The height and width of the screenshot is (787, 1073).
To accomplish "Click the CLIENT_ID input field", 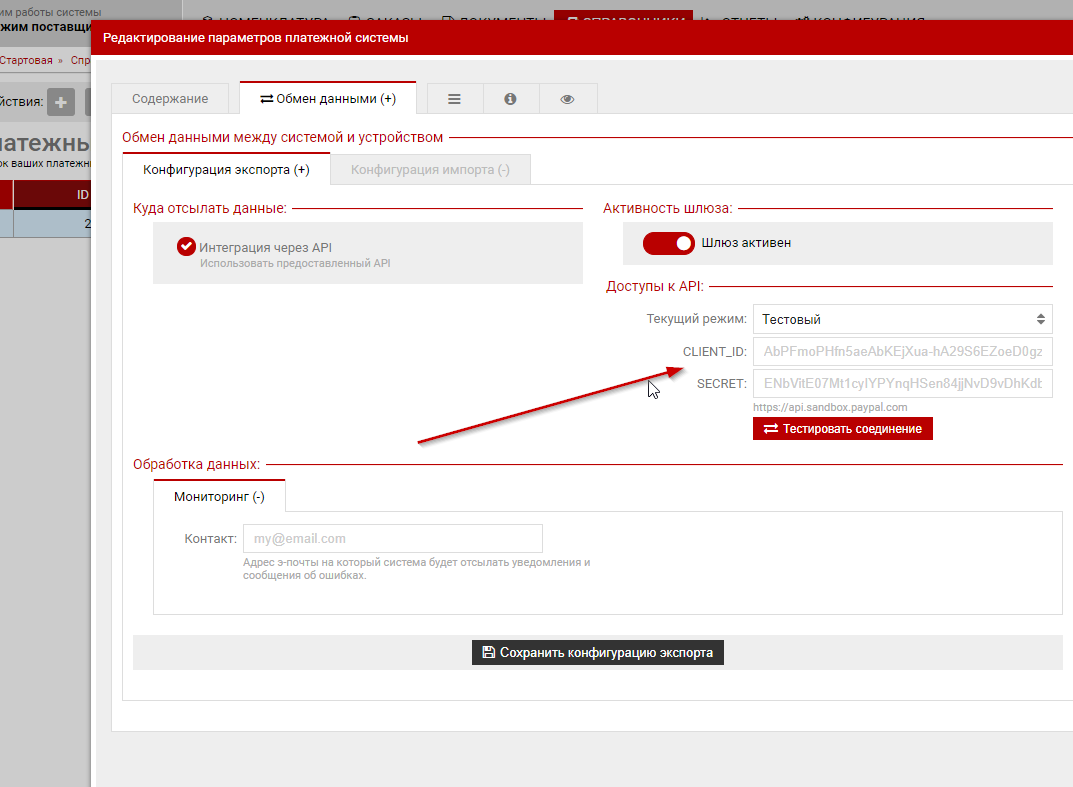I will (902, 352).
